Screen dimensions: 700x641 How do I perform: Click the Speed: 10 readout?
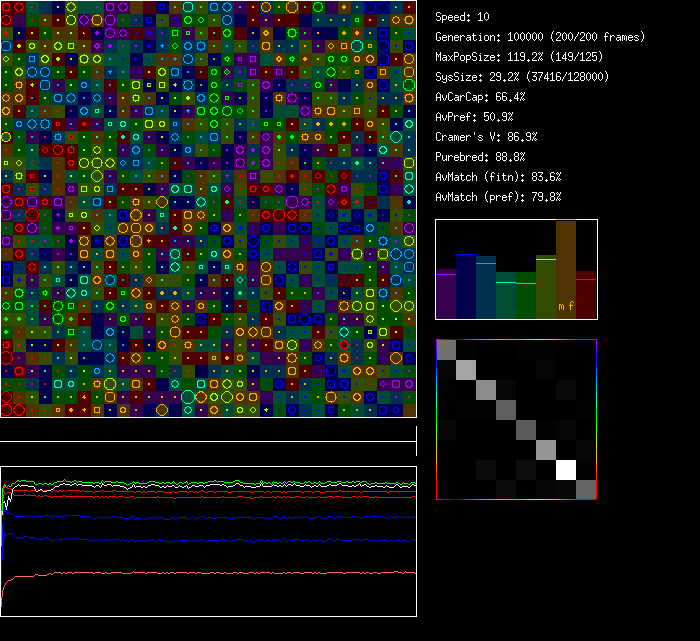463,17
